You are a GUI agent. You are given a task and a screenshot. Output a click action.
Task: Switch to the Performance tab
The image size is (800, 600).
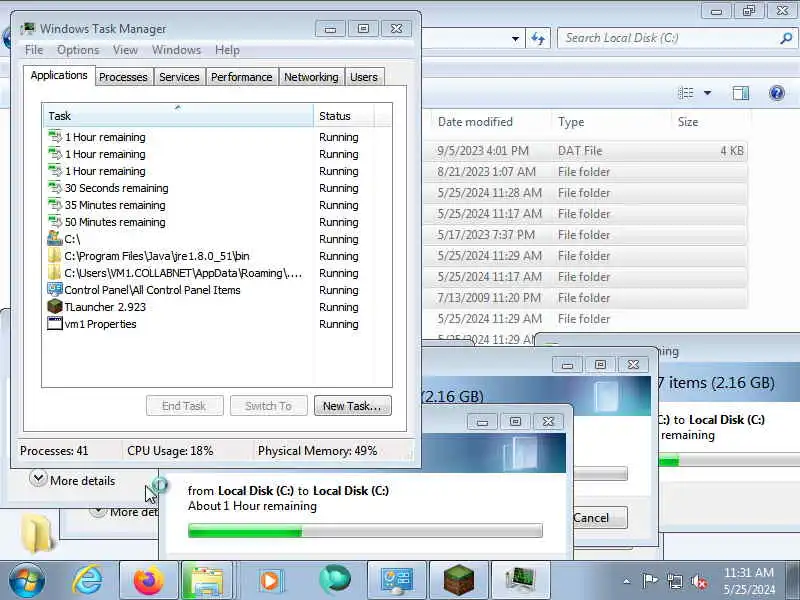[x=242, y=77]
